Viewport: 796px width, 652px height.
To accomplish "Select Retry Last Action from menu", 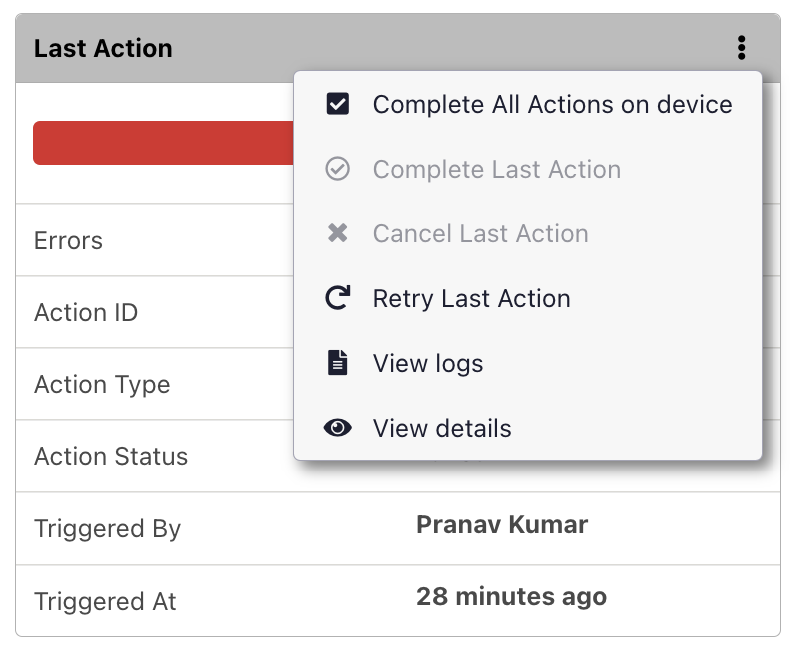I will (x=471, y=298).
